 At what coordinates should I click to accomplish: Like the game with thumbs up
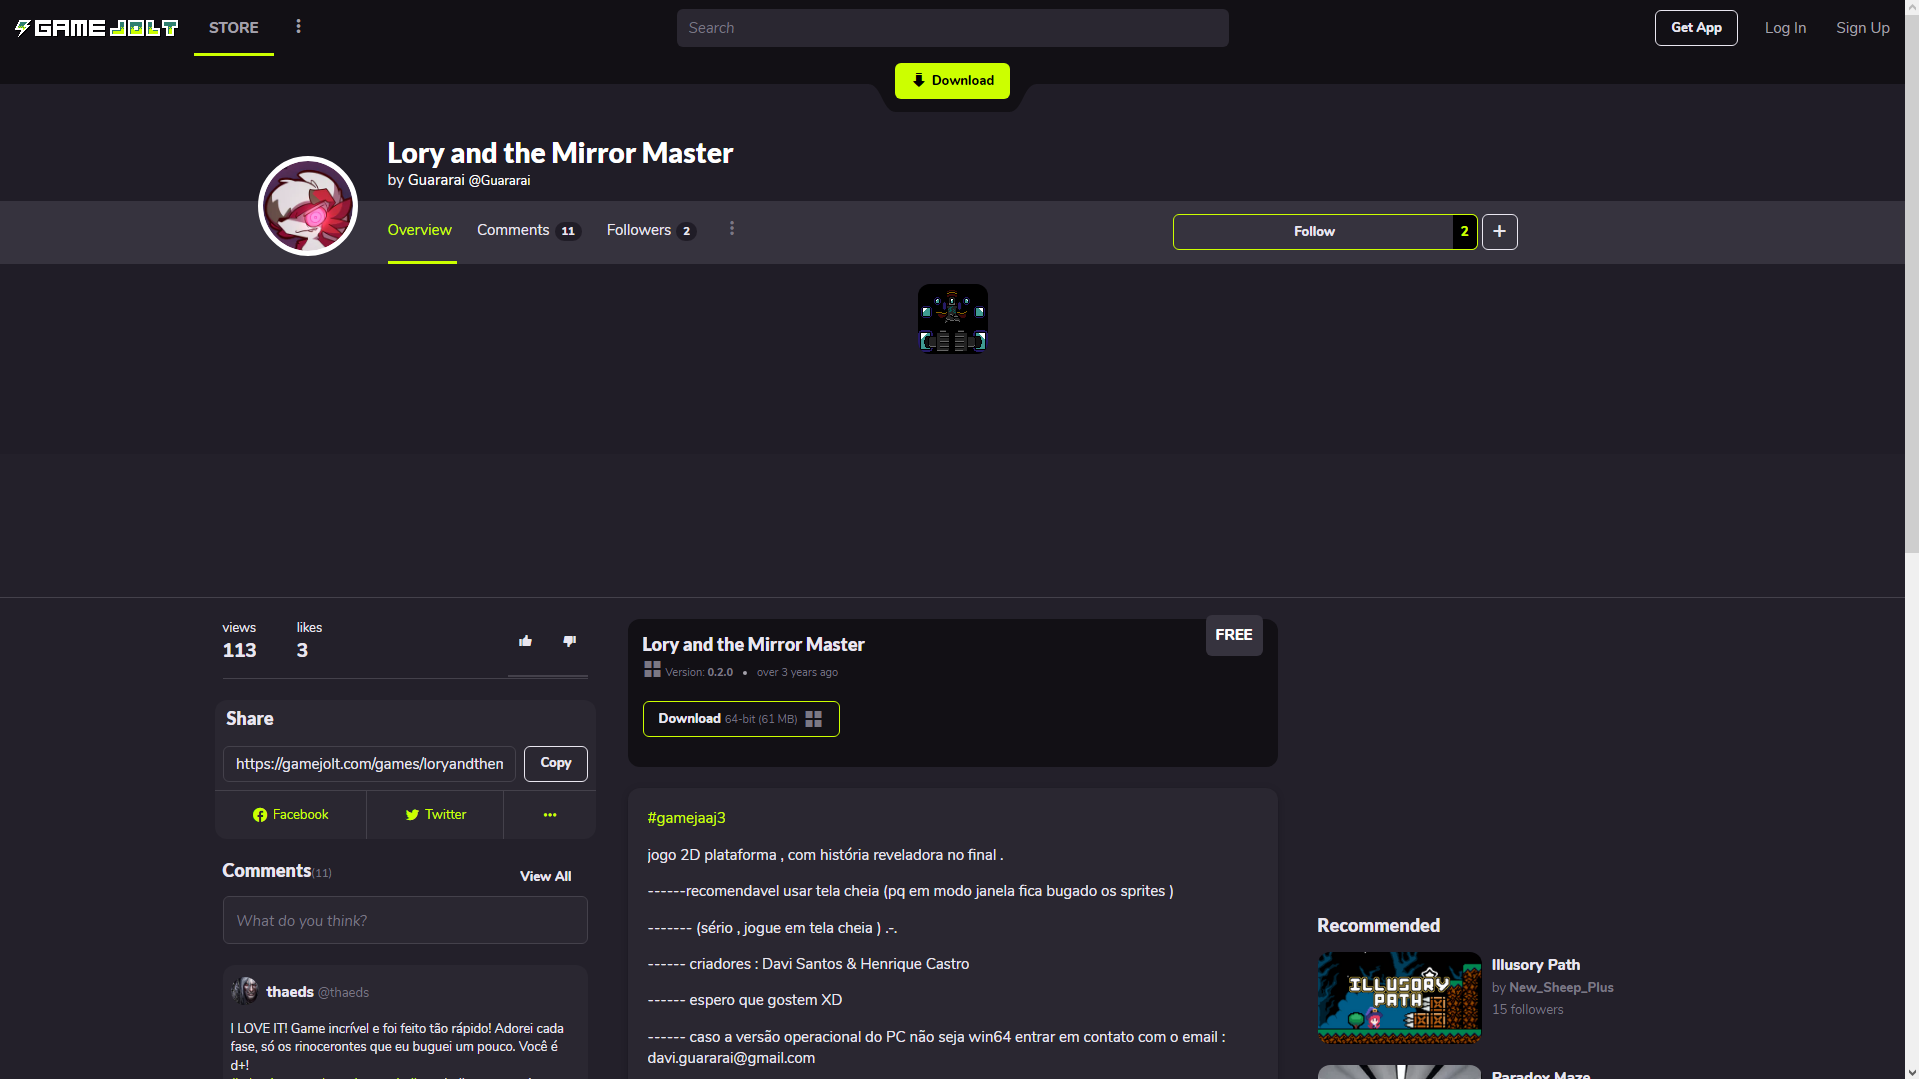[525, 641]
